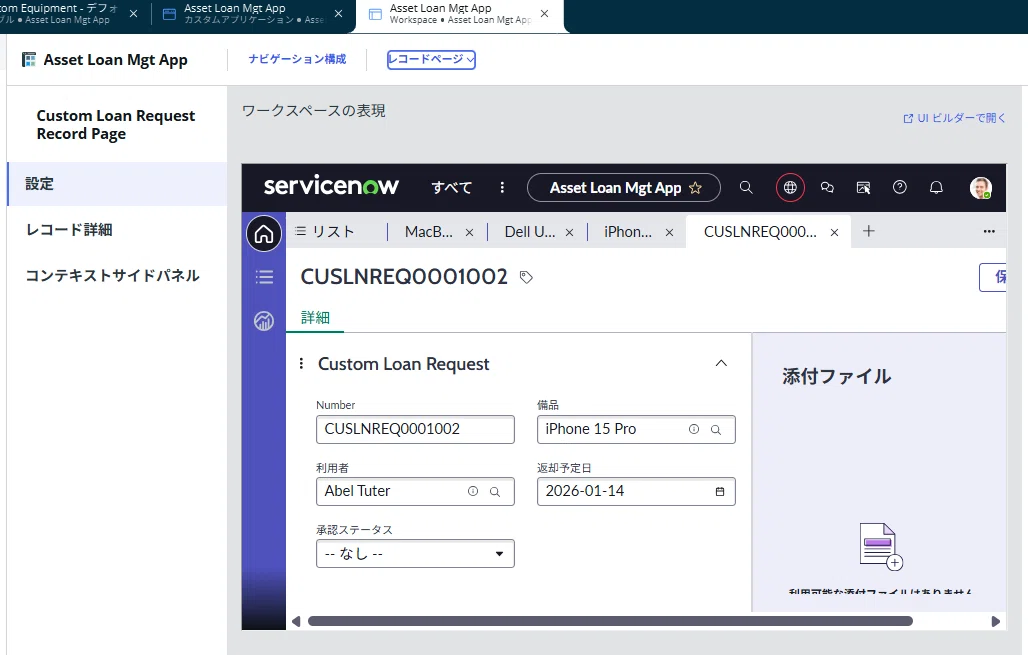1028x655 pixels.
Task: Click the vertical dots menu beside すべて
Action: [502, 188]
